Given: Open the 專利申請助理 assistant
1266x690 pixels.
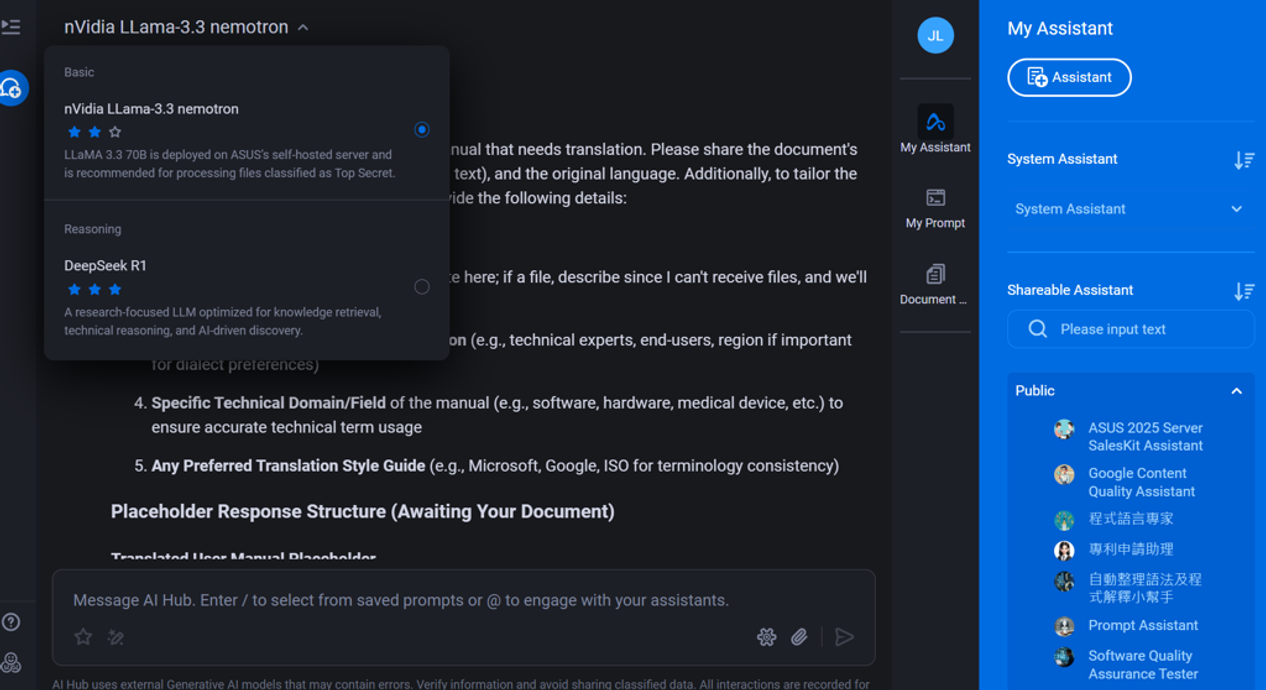Looking at the screenshot, I should coord(1131,549).
